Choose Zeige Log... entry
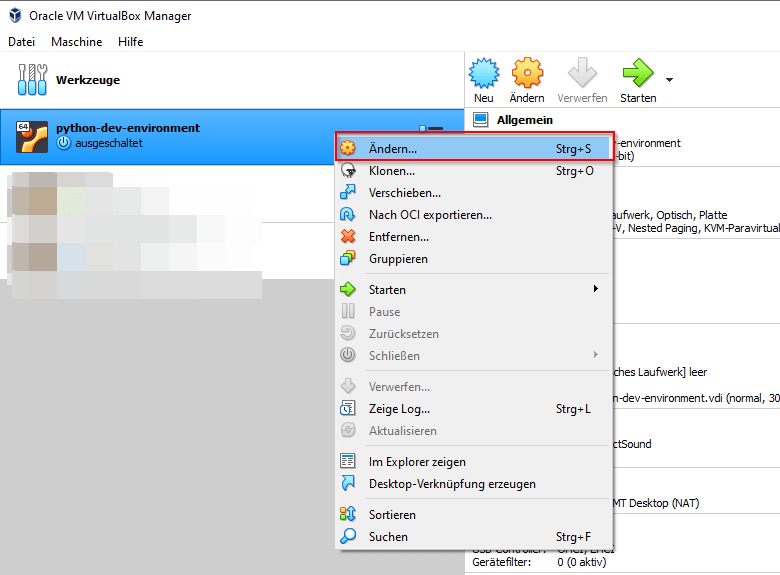780x575 pixels. (474, 409)
